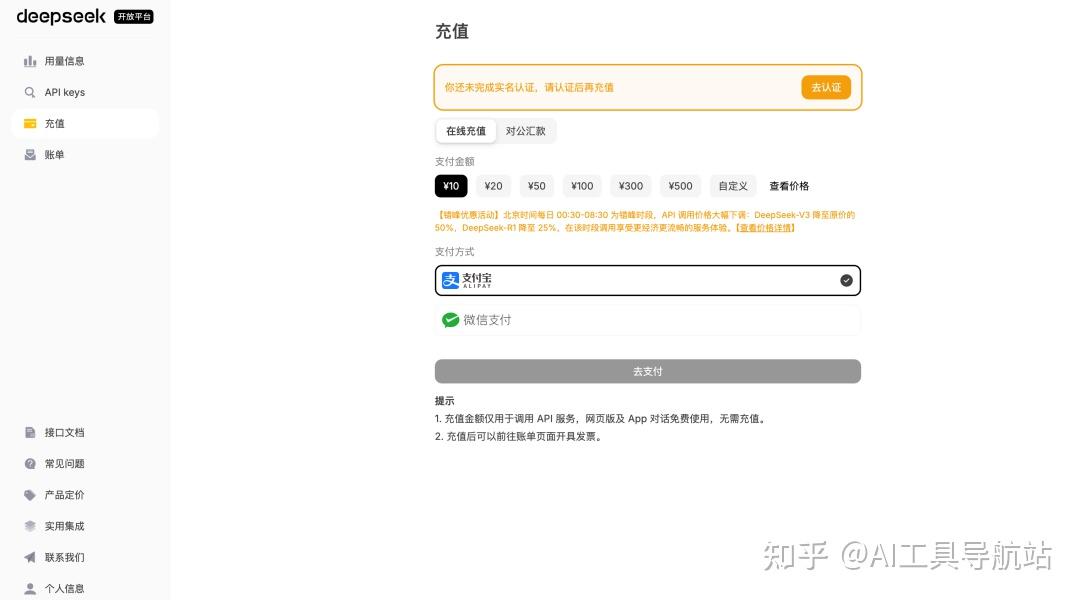
Task: Click the 实用集成 layers icon
Action: pos(30,526)
